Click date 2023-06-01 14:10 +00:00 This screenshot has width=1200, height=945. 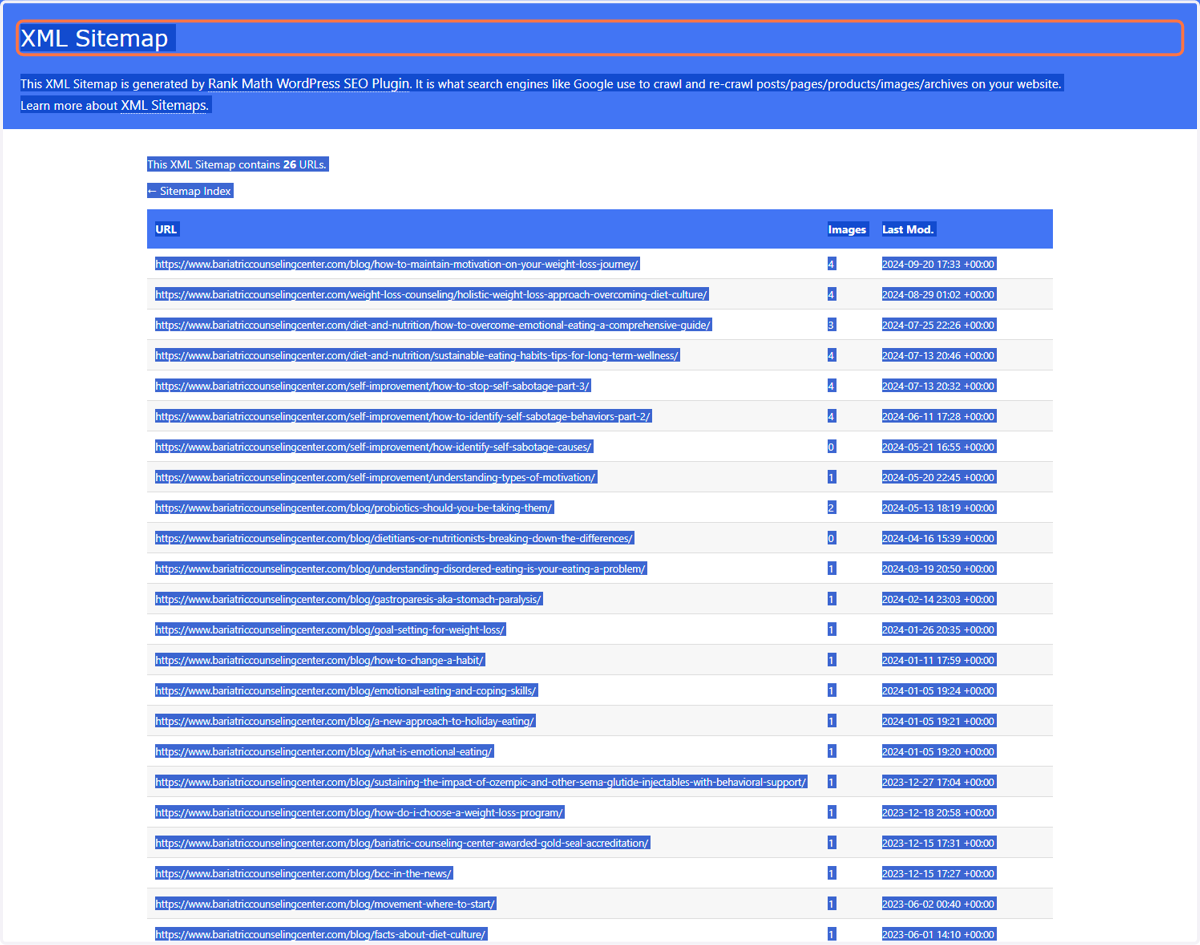[x=938, y=935]
